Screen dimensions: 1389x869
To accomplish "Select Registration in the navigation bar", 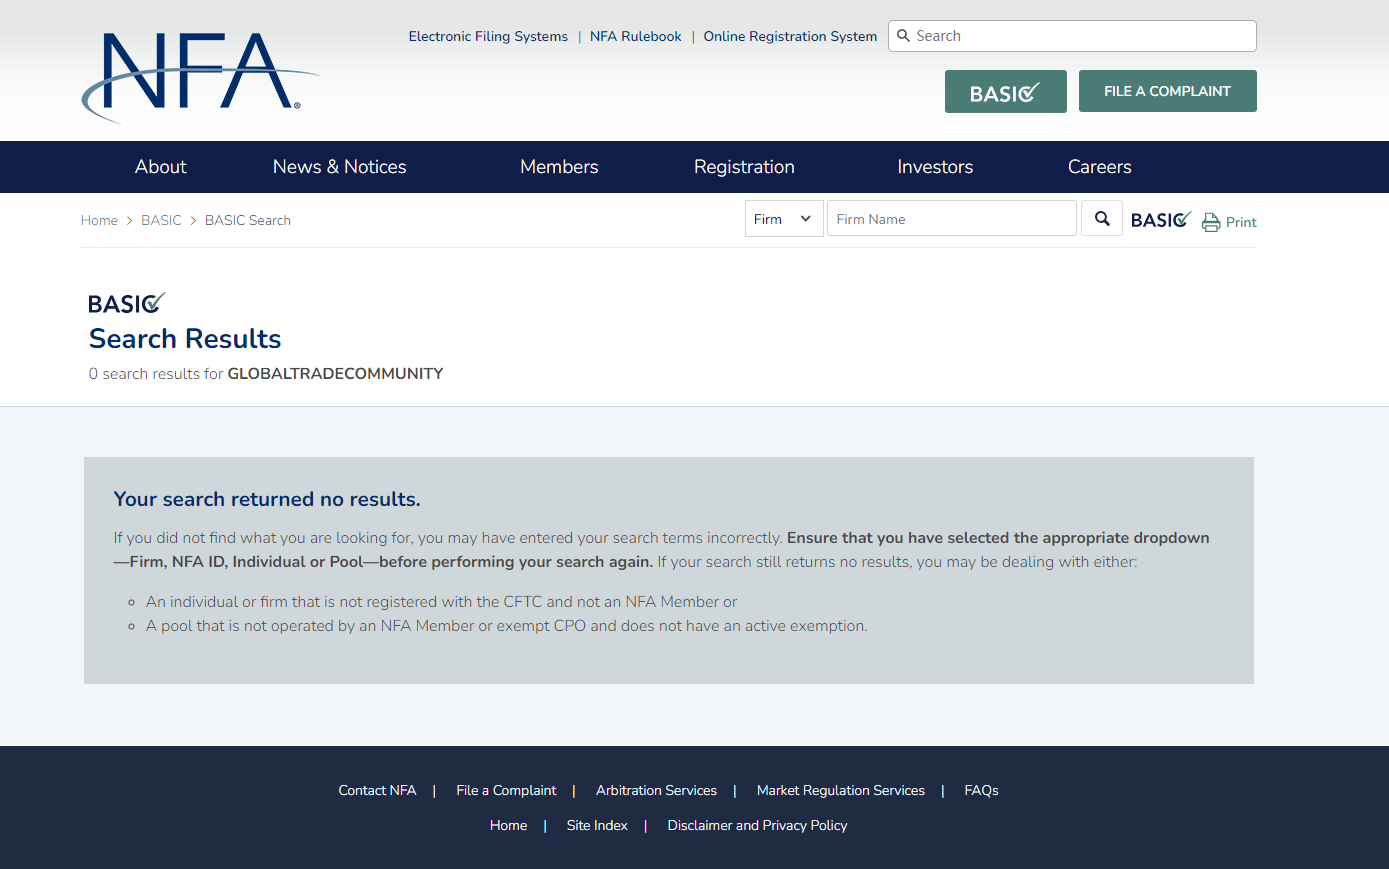I will click(744, 167).
